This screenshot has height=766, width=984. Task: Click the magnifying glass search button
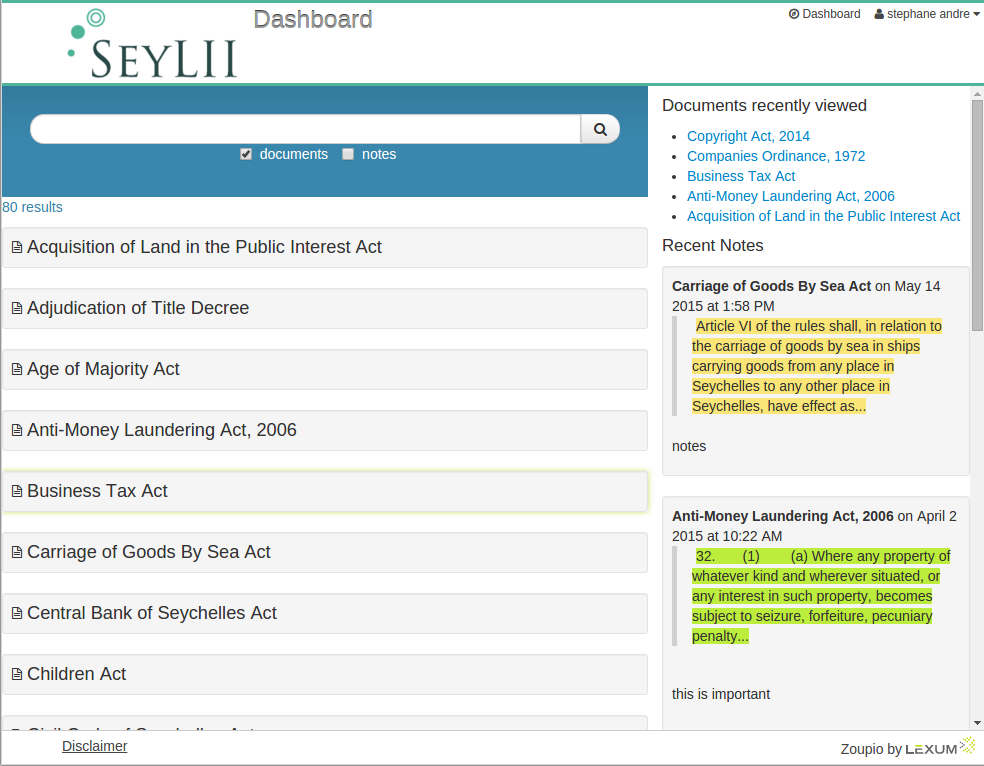600,129
